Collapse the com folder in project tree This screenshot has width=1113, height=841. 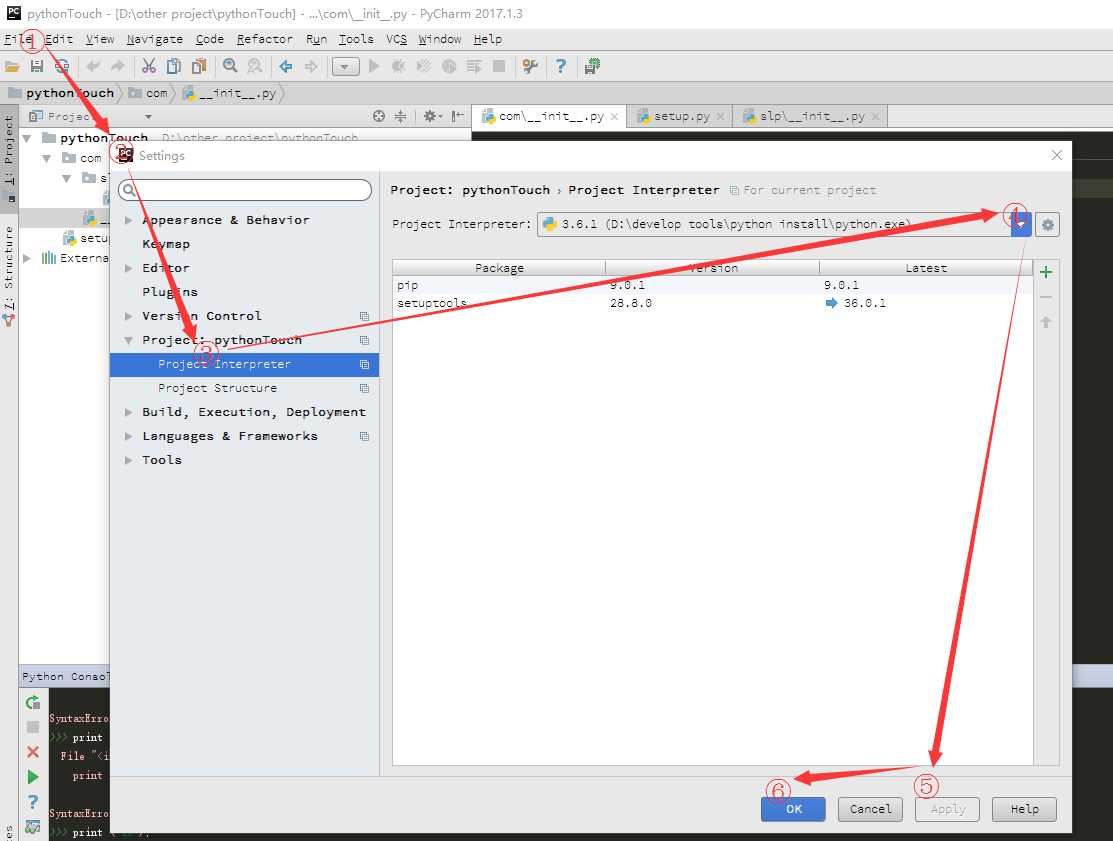pos(47,158)
